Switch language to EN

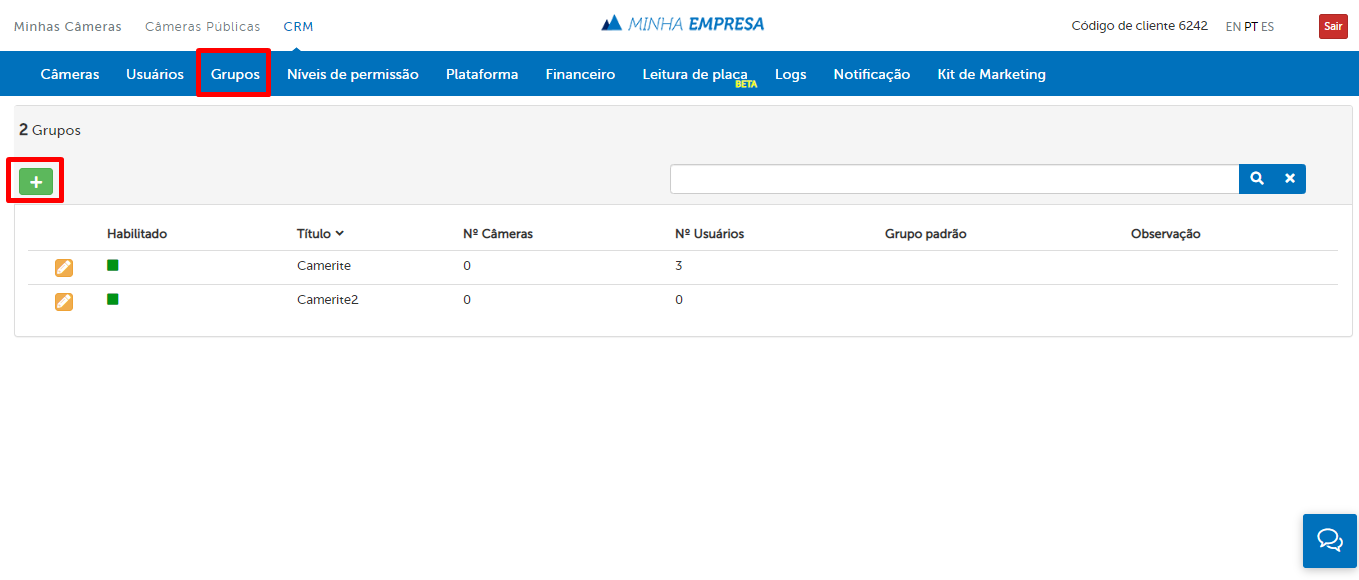[1233, 27]
